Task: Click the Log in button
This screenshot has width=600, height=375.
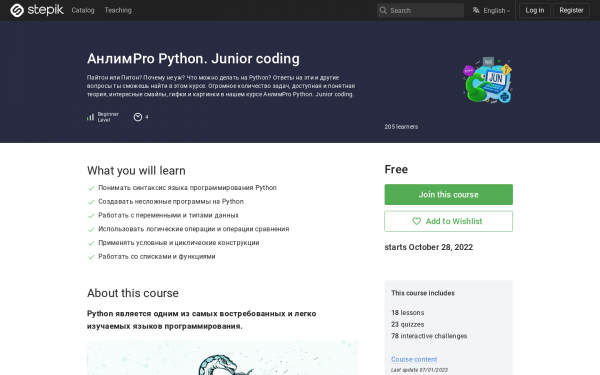Action: click(x=535, y=10)
